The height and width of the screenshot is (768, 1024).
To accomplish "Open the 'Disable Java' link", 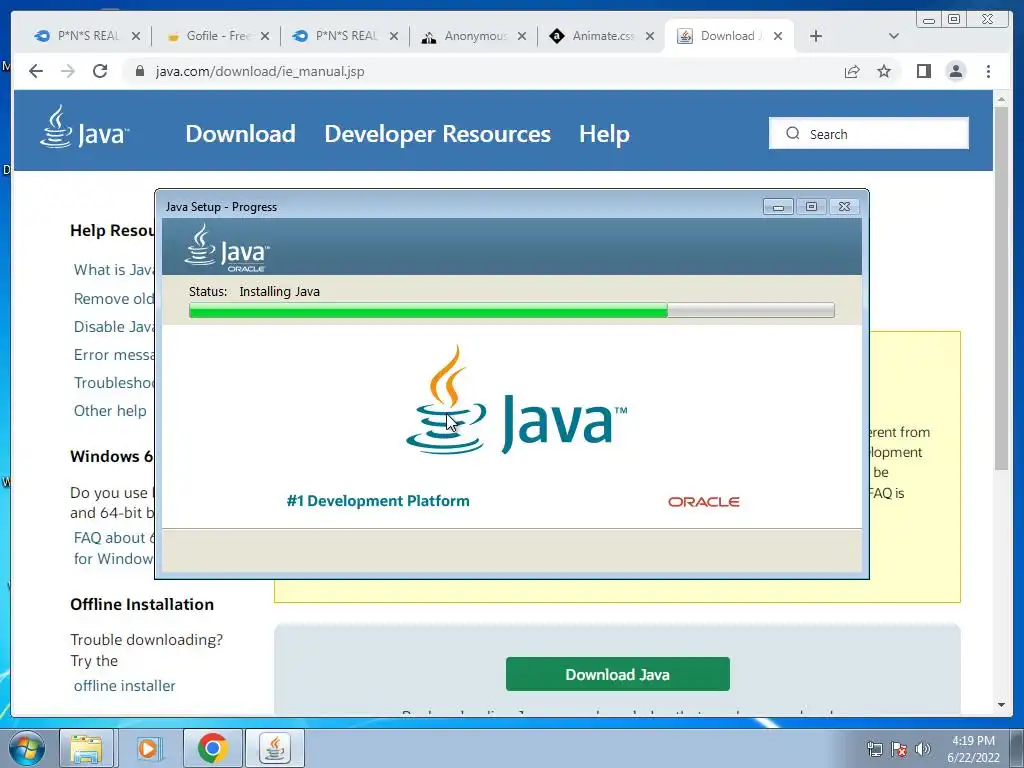I will (x=114, y=327).
